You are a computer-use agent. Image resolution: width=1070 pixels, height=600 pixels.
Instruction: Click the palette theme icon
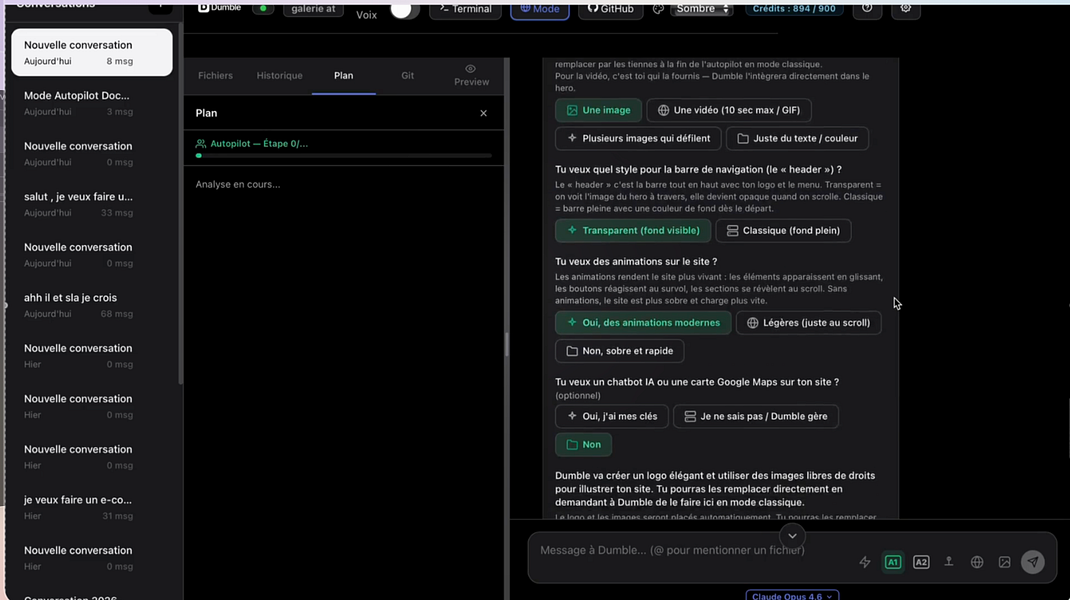(658, 9)
